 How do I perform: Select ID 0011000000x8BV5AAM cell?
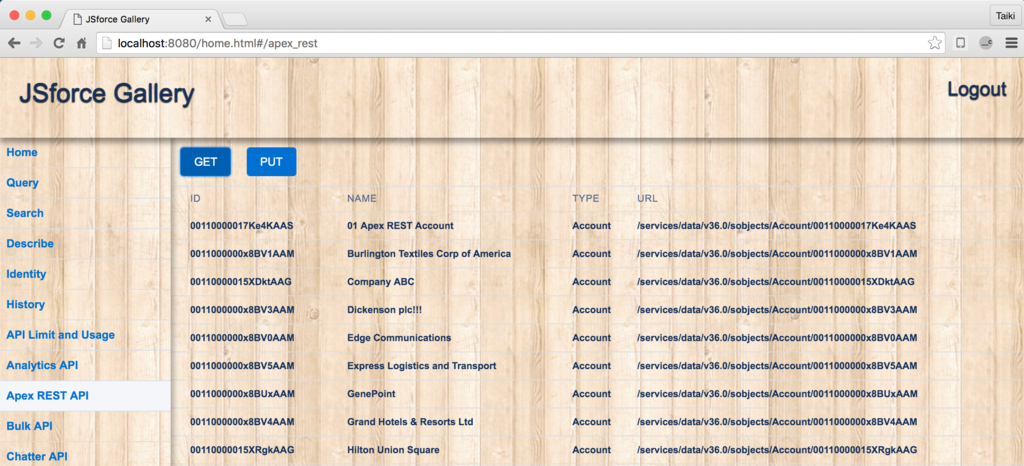point(242,366)
